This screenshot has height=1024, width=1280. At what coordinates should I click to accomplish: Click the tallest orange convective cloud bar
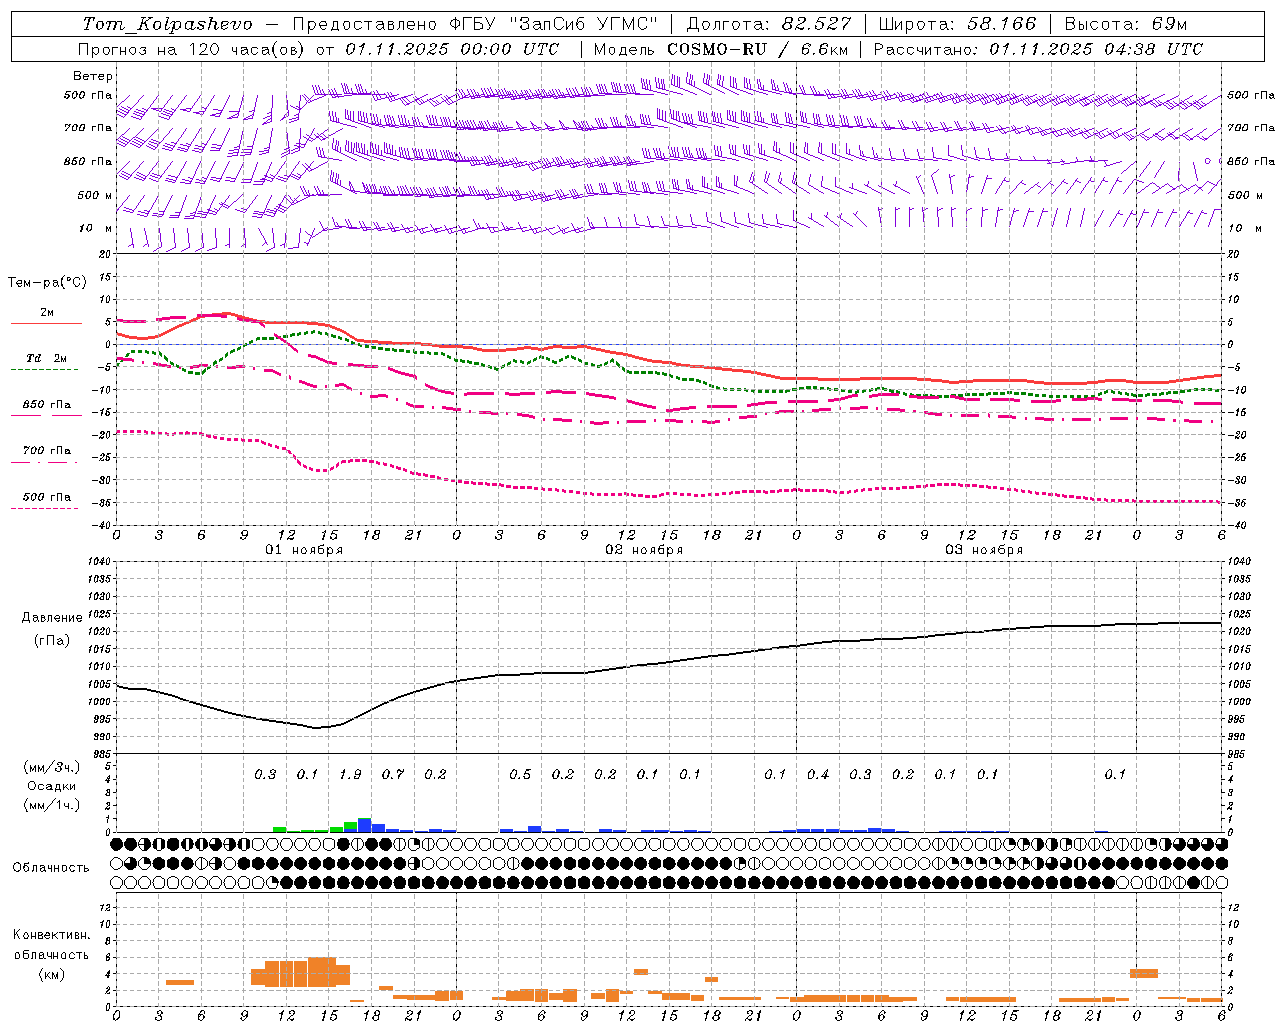coord(321,971)
